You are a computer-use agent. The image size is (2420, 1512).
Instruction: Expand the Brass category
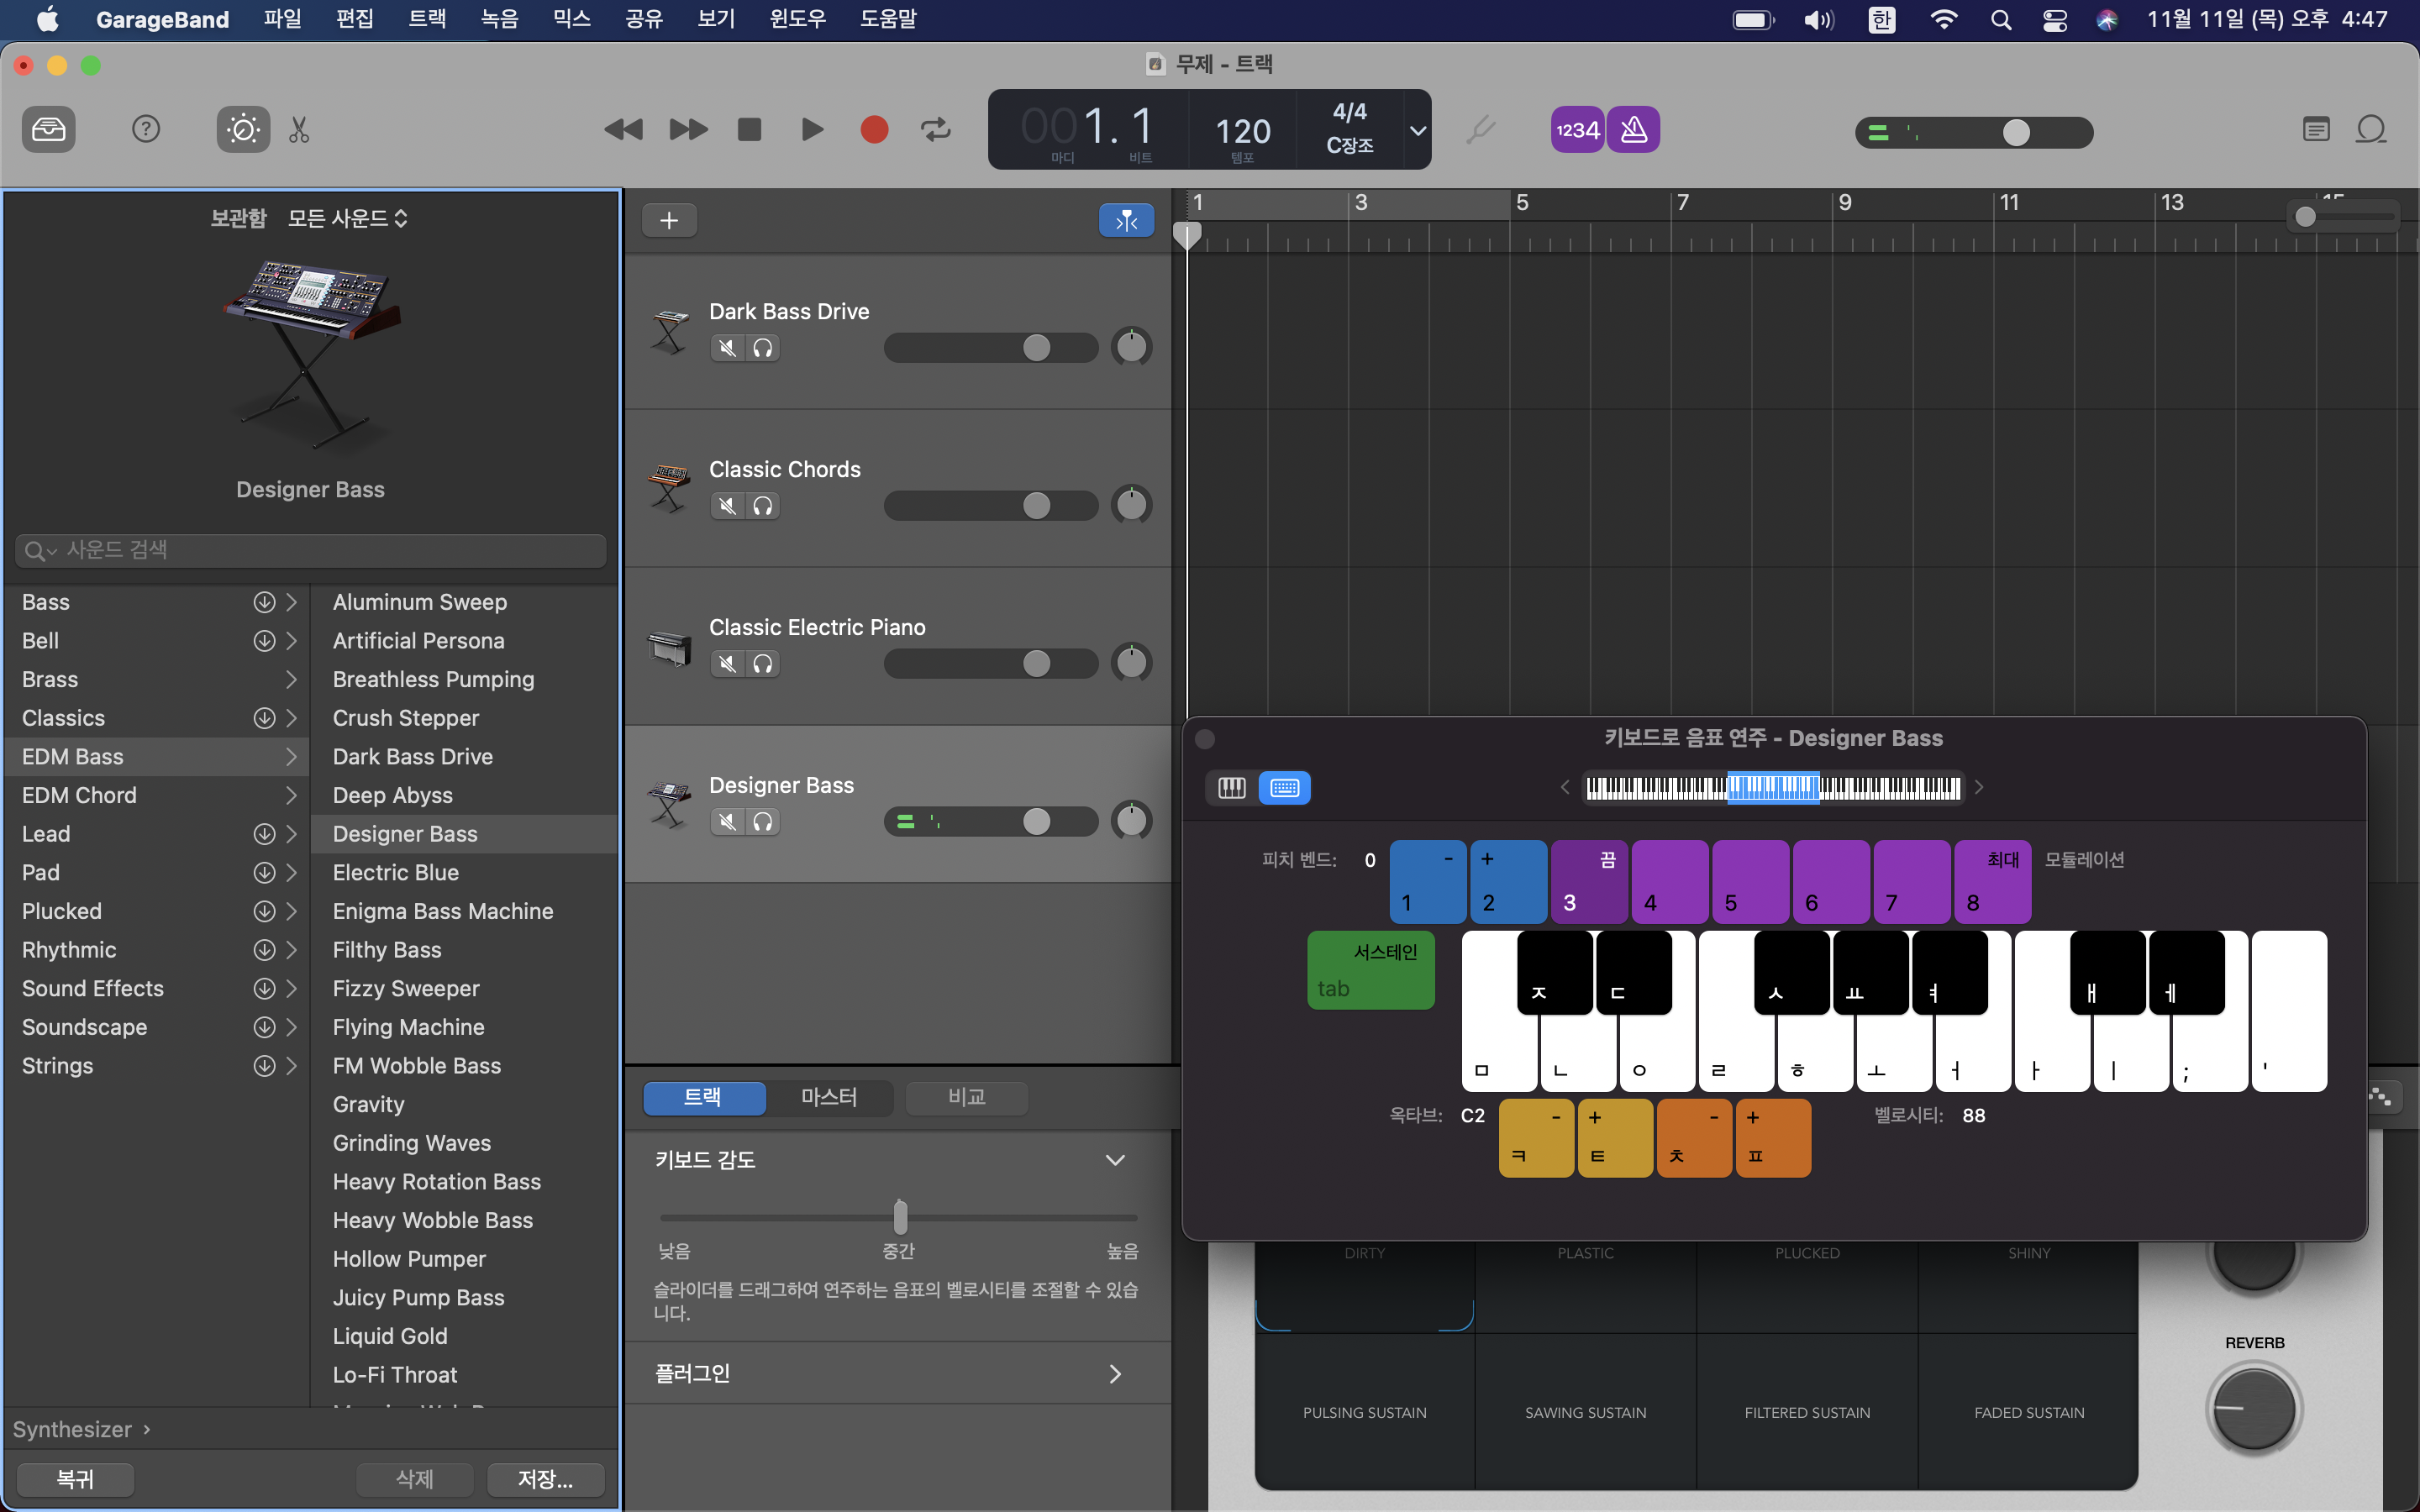(x=291, y=679)
